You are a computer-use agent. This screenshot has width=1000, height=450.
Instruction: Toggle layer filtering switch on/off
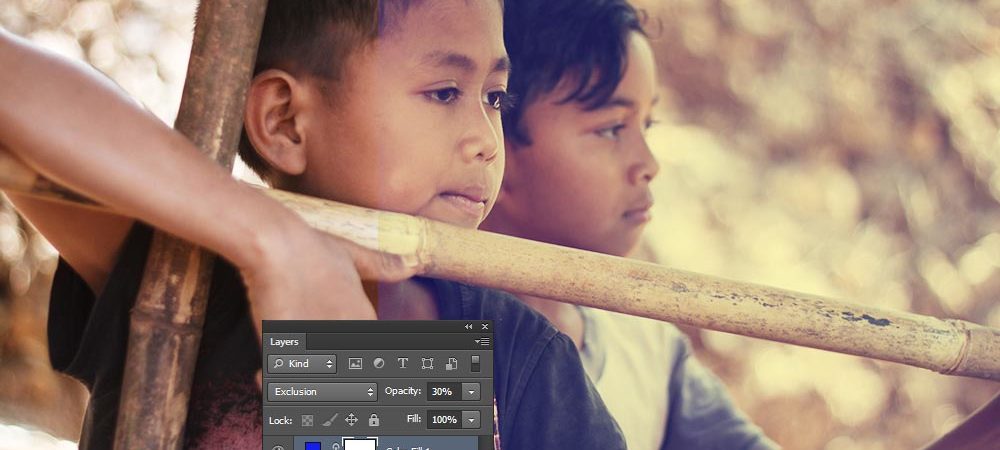click(x=475, y=363)
